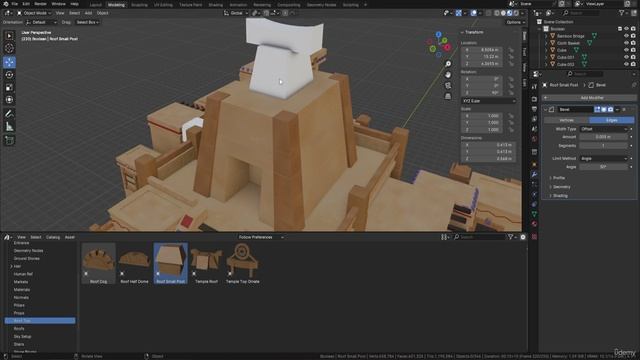Activate the Move tool

9,62
